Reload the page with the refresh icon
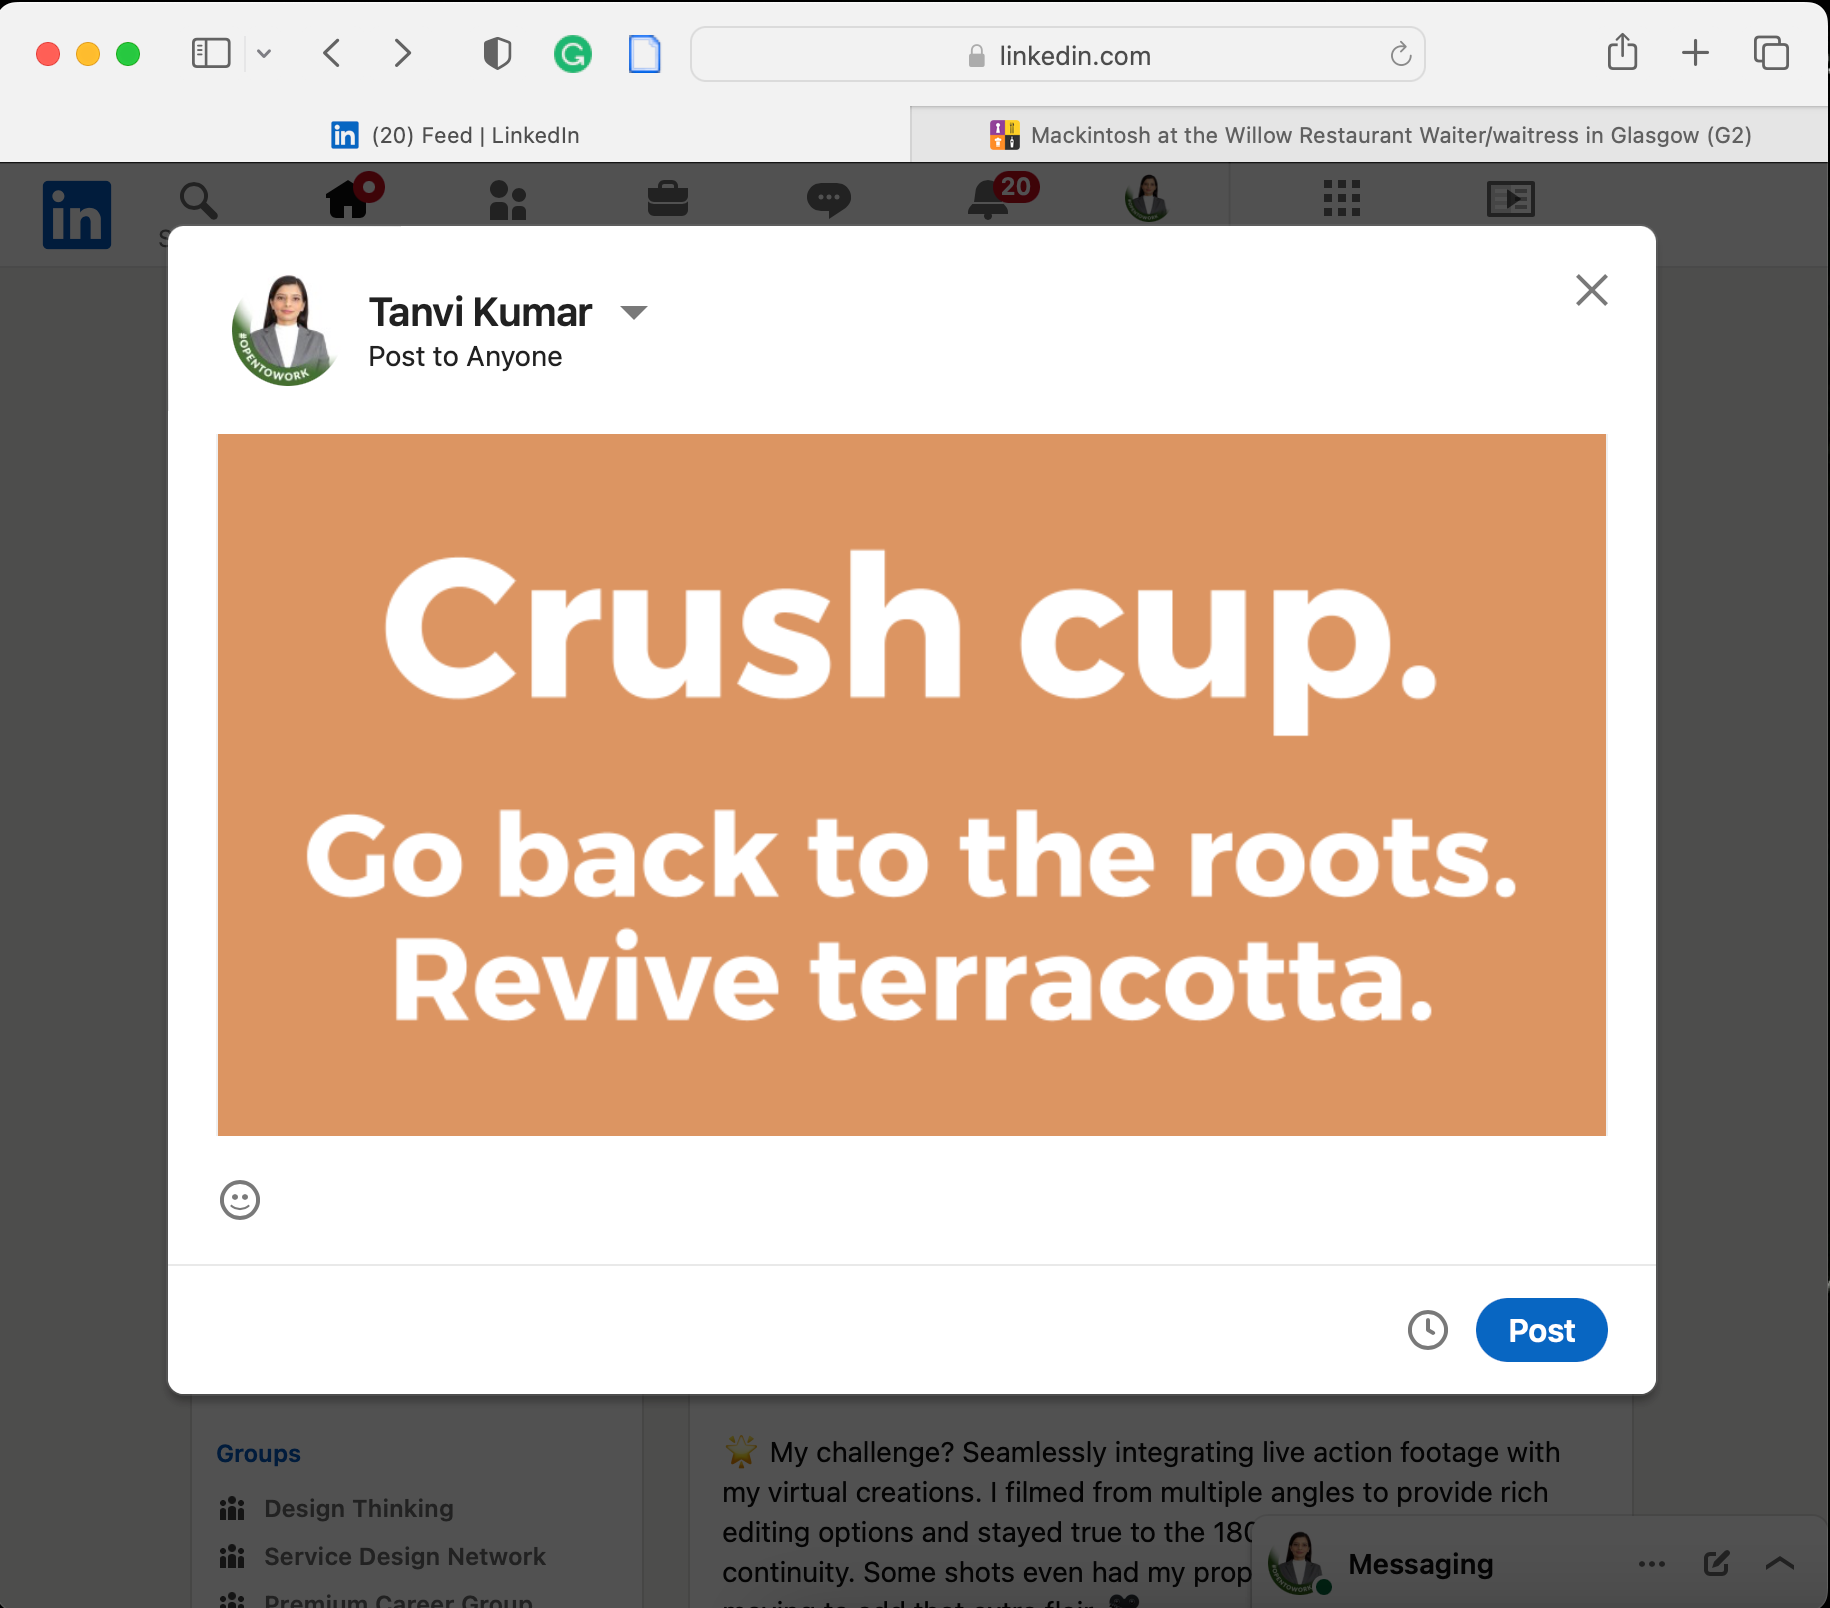The height and width of the screenshot is (1608, 1830). 1401,54
